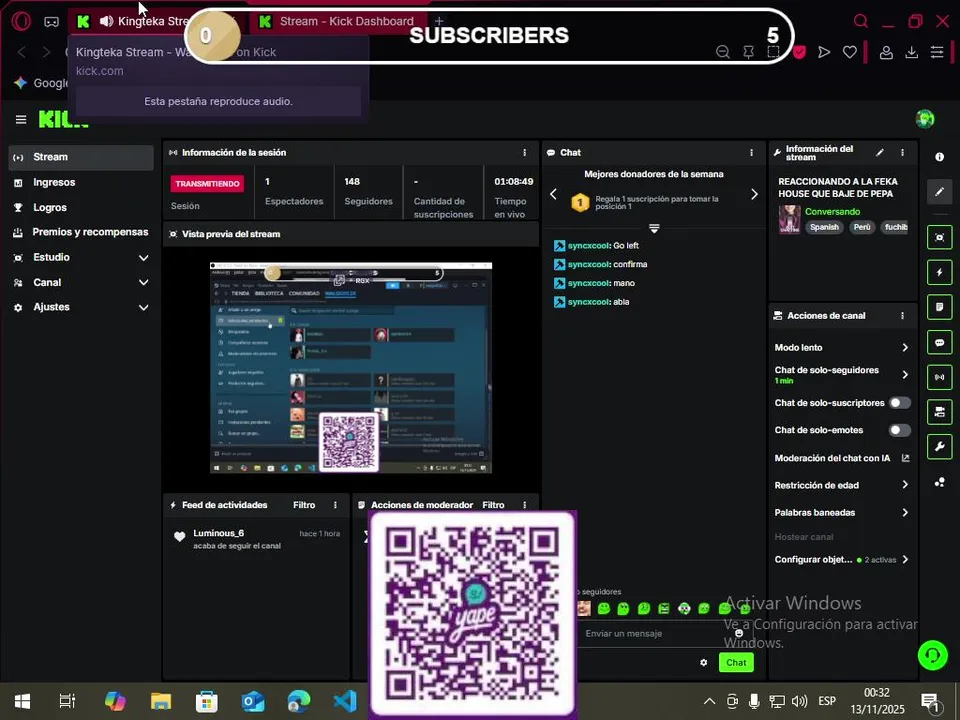This screenshot has height=720, width=960.
Task: Open Opera downloads icon
Action: click(x=911, y=53)
